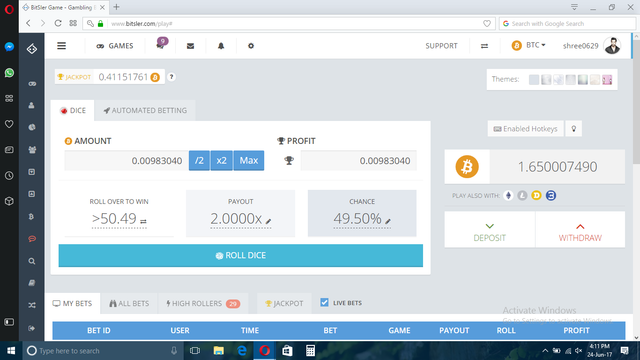Switch to Ethereum coin icon
Image resolution: width=640 pixels, height=360 pixels.
click(508, 196)
